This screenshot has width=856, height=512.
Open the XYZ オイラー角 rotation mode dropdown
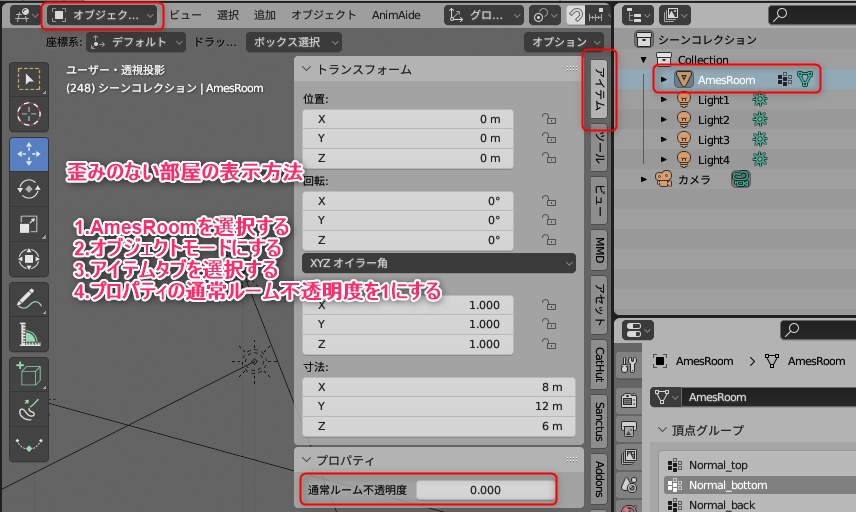(438, 263)
